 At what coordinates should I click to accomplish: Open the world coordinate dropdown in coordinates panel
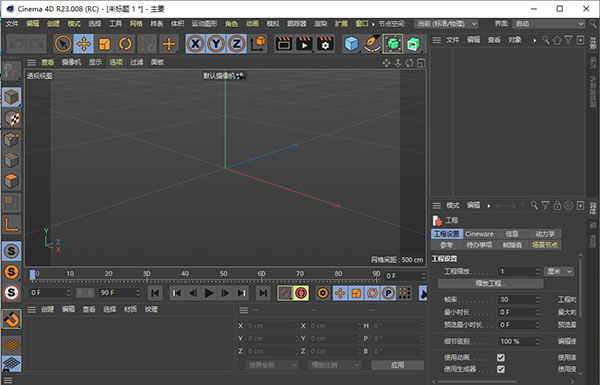[x=271, y=365]
